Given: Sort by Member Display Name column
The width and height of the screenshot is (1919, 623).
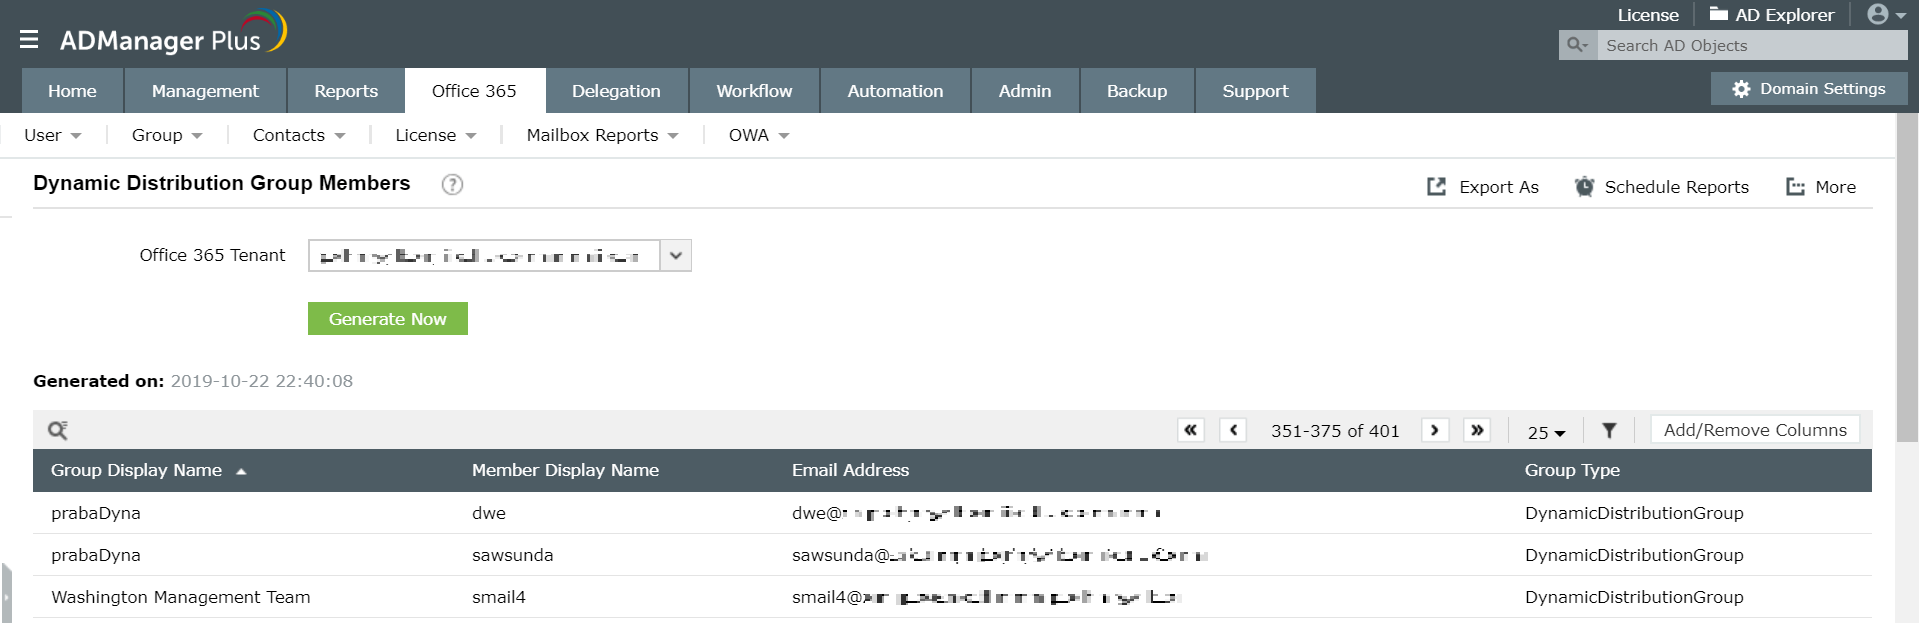Looking at the screenshot, I should pyautogui.click(x=565, y=470).
